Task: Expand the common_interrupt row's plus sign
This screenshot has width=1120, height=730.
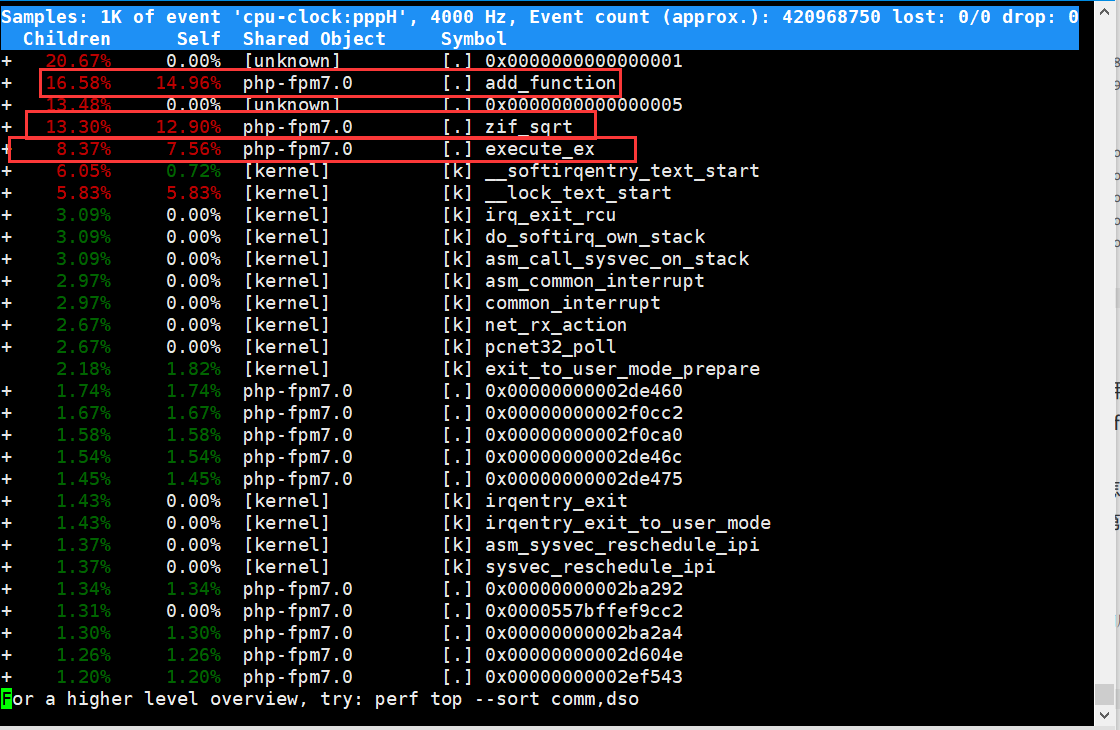Action: (6, 303)
